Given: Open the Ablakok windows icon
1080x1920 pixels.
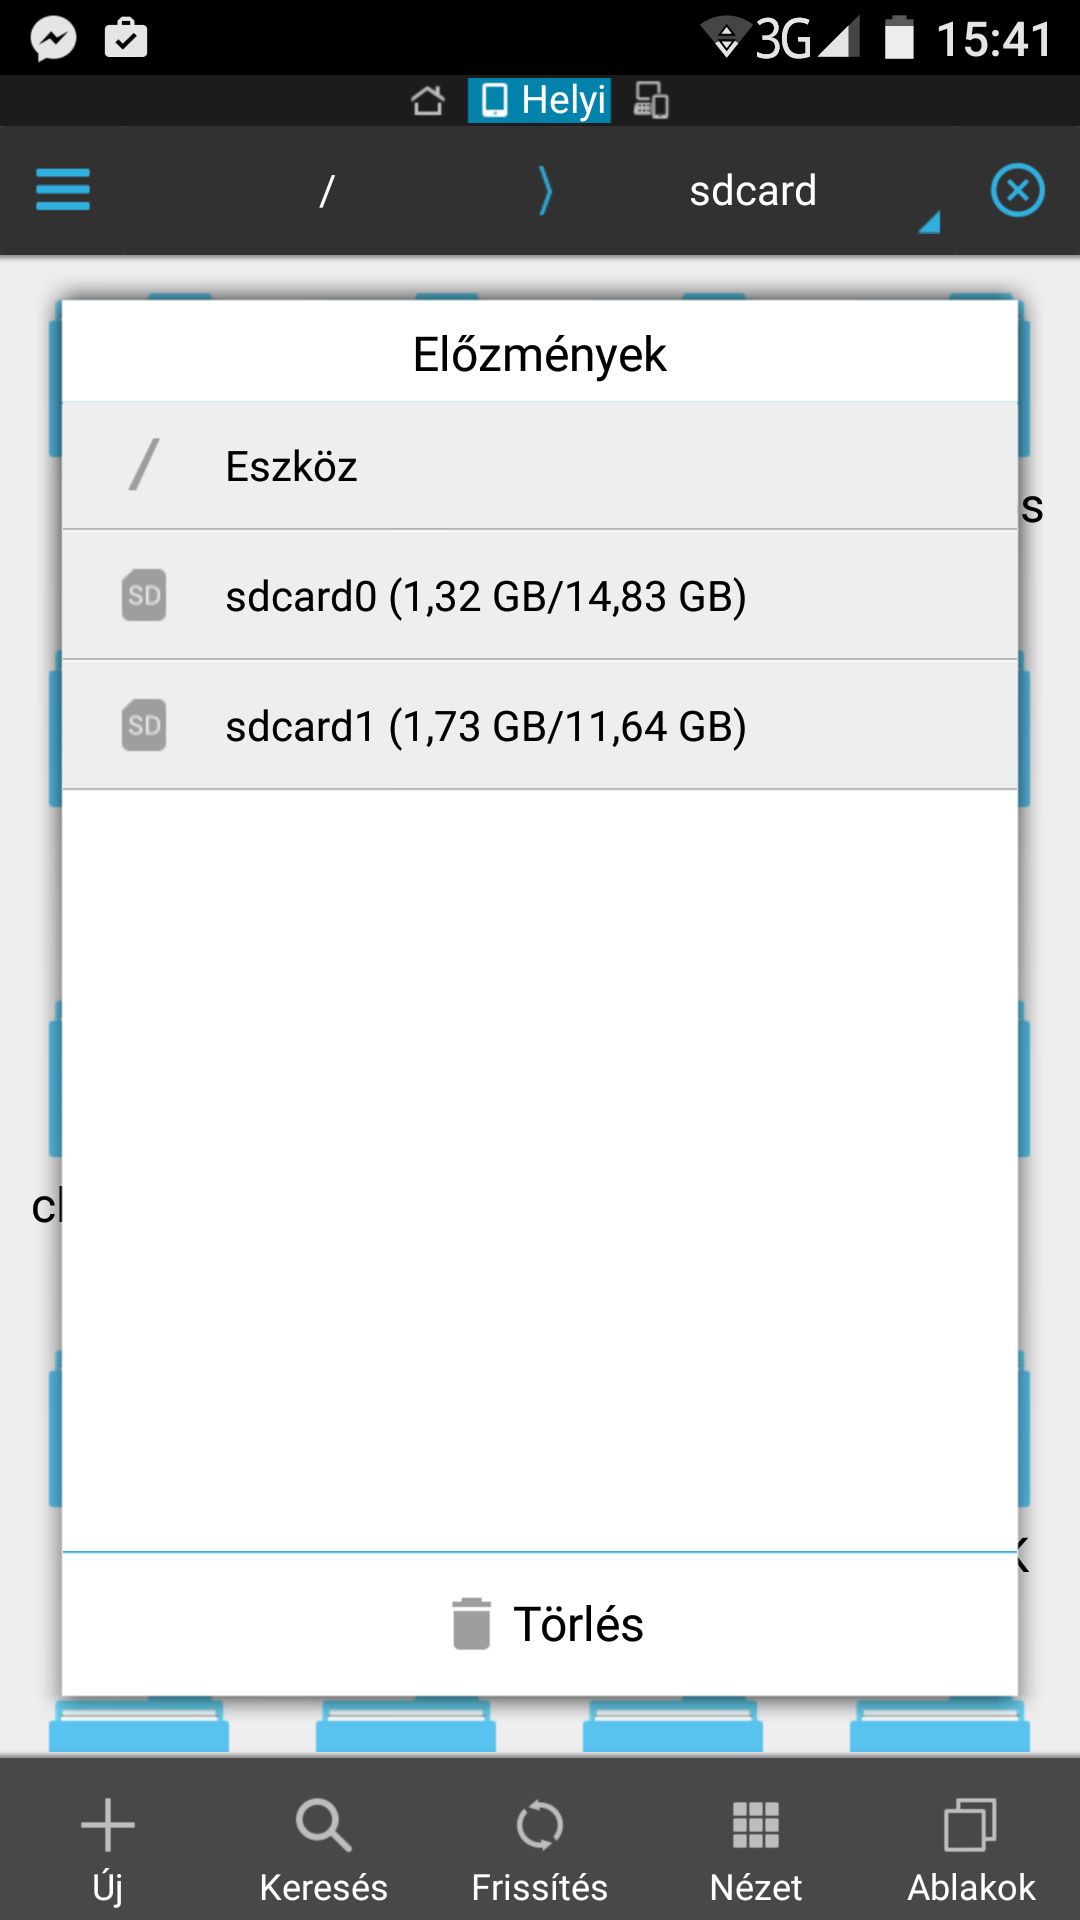Looking at the screenshot, I should [x=971, y=1825].
